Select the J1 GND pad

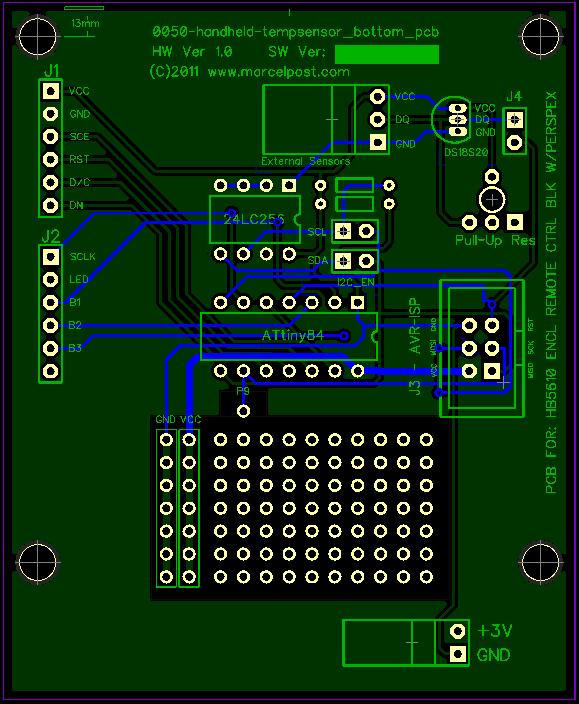(x=51, y=114)
